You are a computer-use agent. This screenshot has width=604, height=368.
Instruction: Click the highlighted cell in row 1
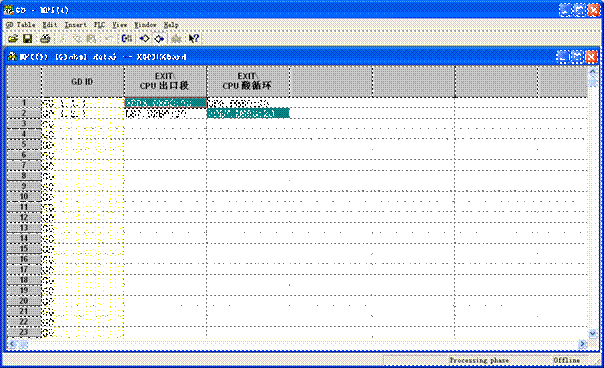tap(165, 103)
